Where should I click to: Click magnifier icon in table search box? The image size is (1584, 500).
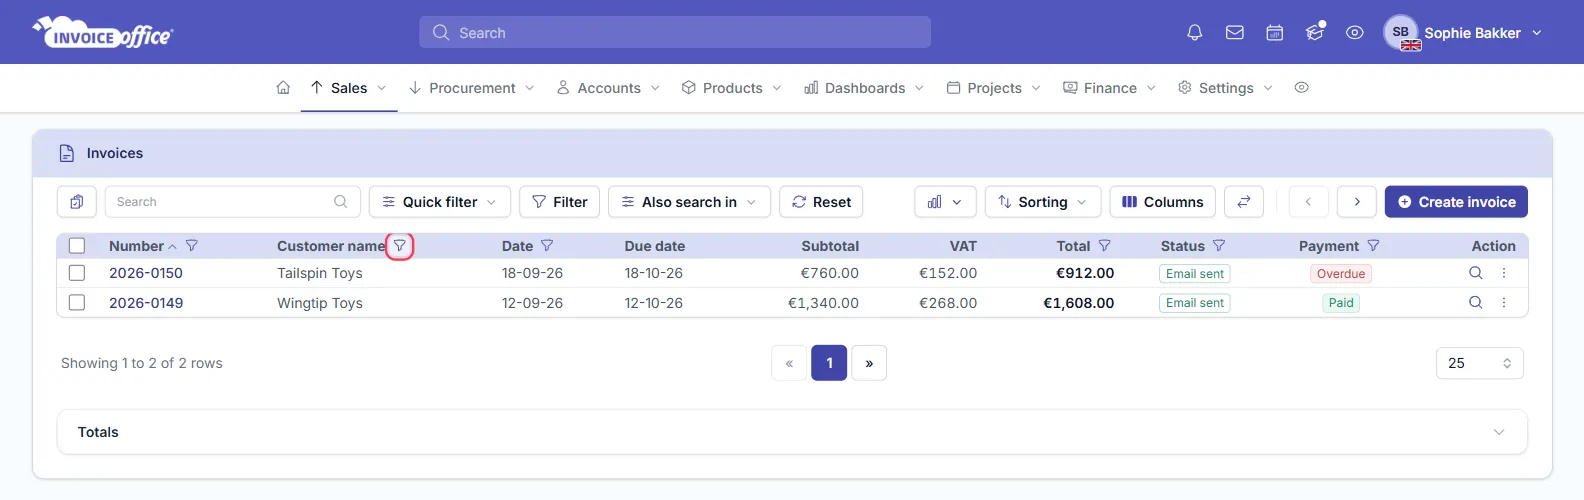tap(341, 202)
